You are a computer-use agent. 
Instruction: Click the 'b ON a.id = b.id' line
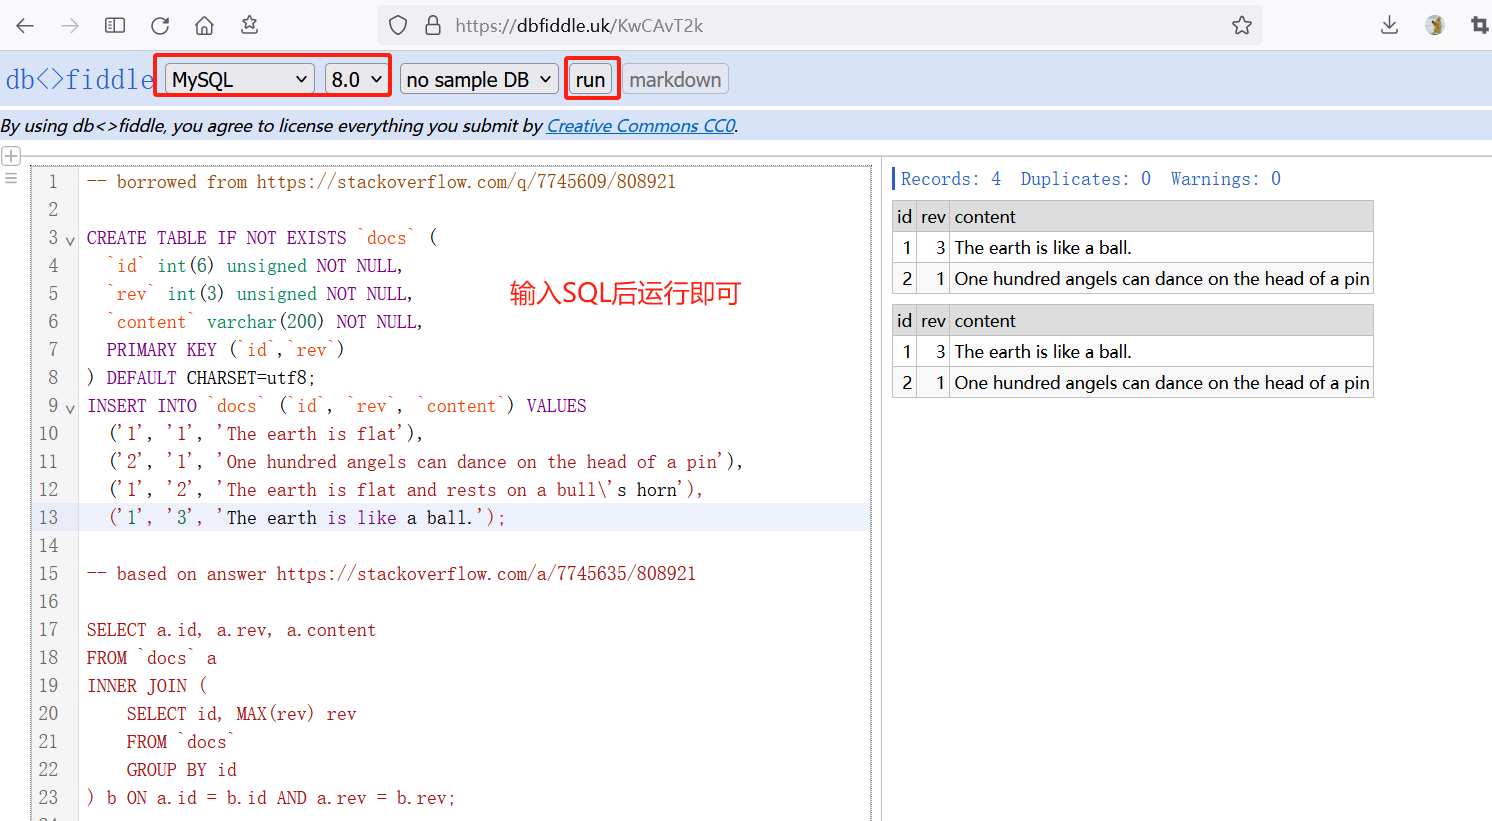tap(271, 798)
